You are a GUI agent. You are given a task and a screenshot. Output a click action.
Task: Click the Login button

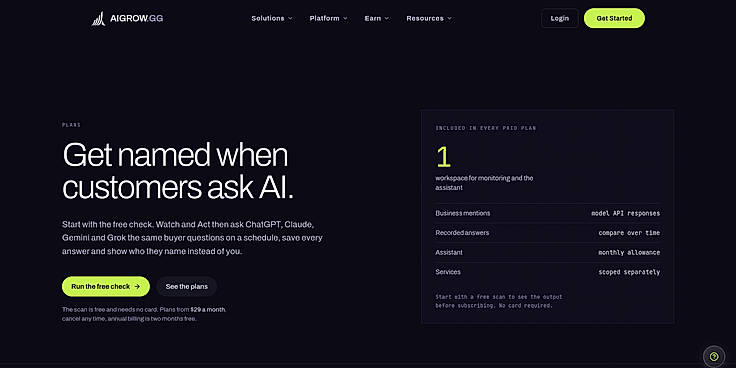(560, 18)
